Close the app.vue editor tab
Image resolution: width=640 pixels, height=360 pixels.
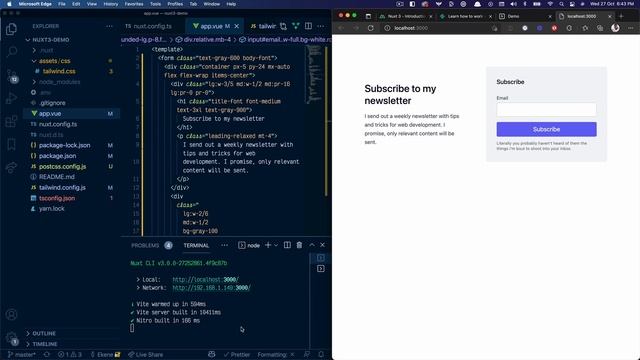(x=236, y=26)
